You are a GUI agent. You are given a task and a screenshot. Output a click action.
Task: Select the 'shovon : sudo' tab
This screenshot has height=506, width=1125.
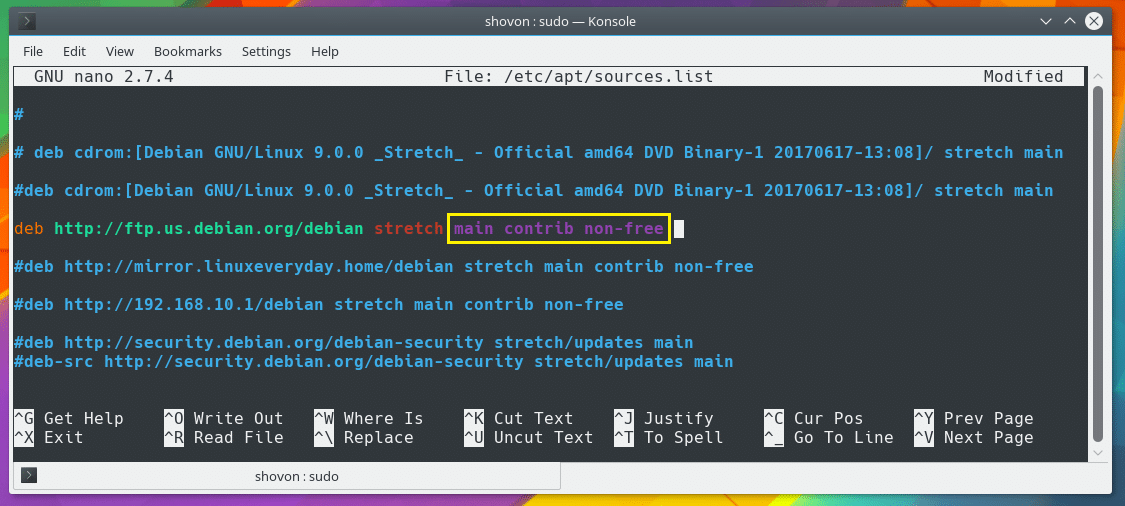[287, 476]
